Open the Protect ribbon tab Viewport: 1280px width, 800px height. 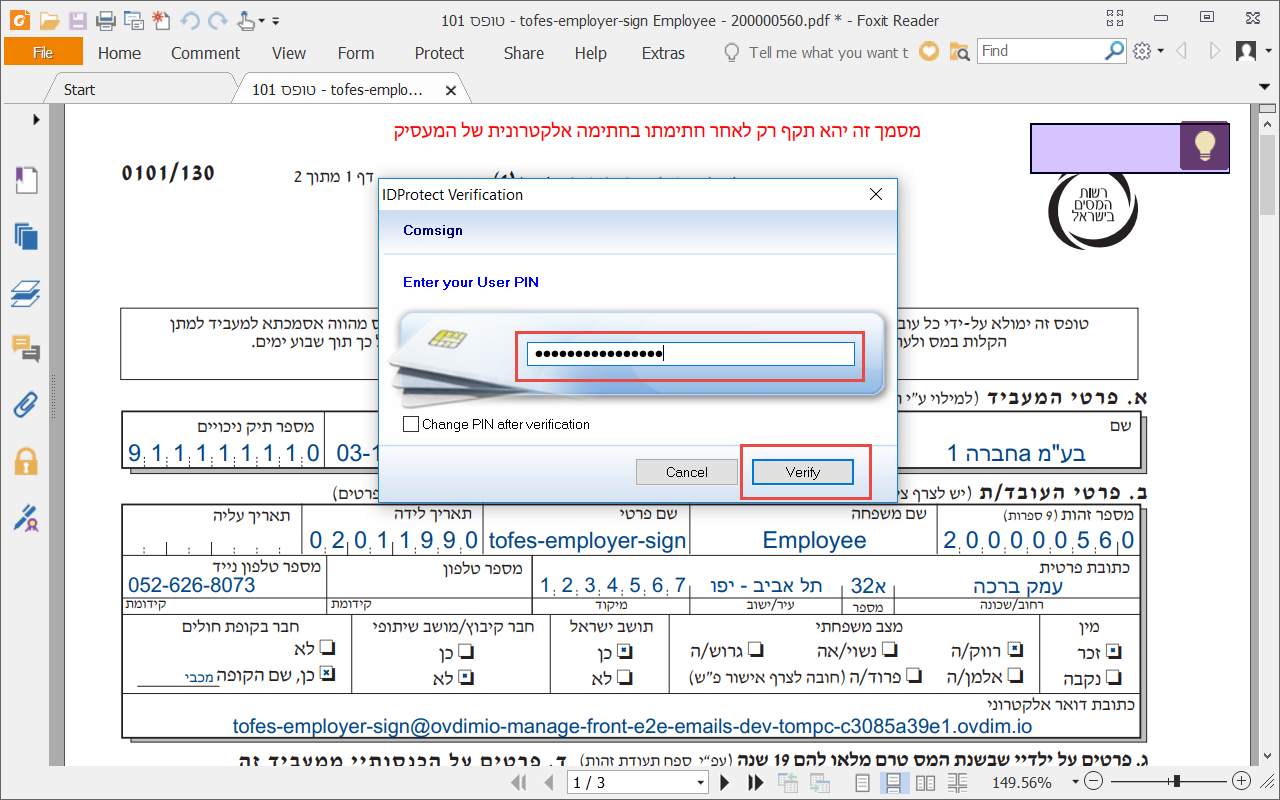[439, 53]
